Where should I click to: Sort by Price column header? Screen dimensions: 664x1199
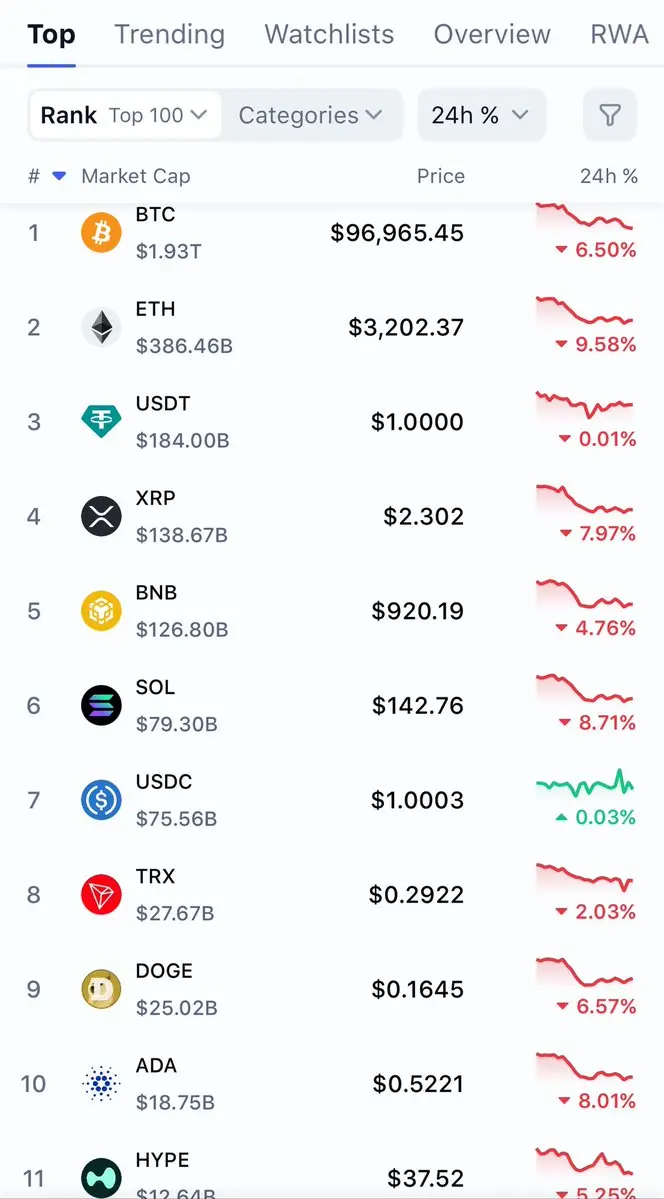pyautogui.click(x=440, y=177)
